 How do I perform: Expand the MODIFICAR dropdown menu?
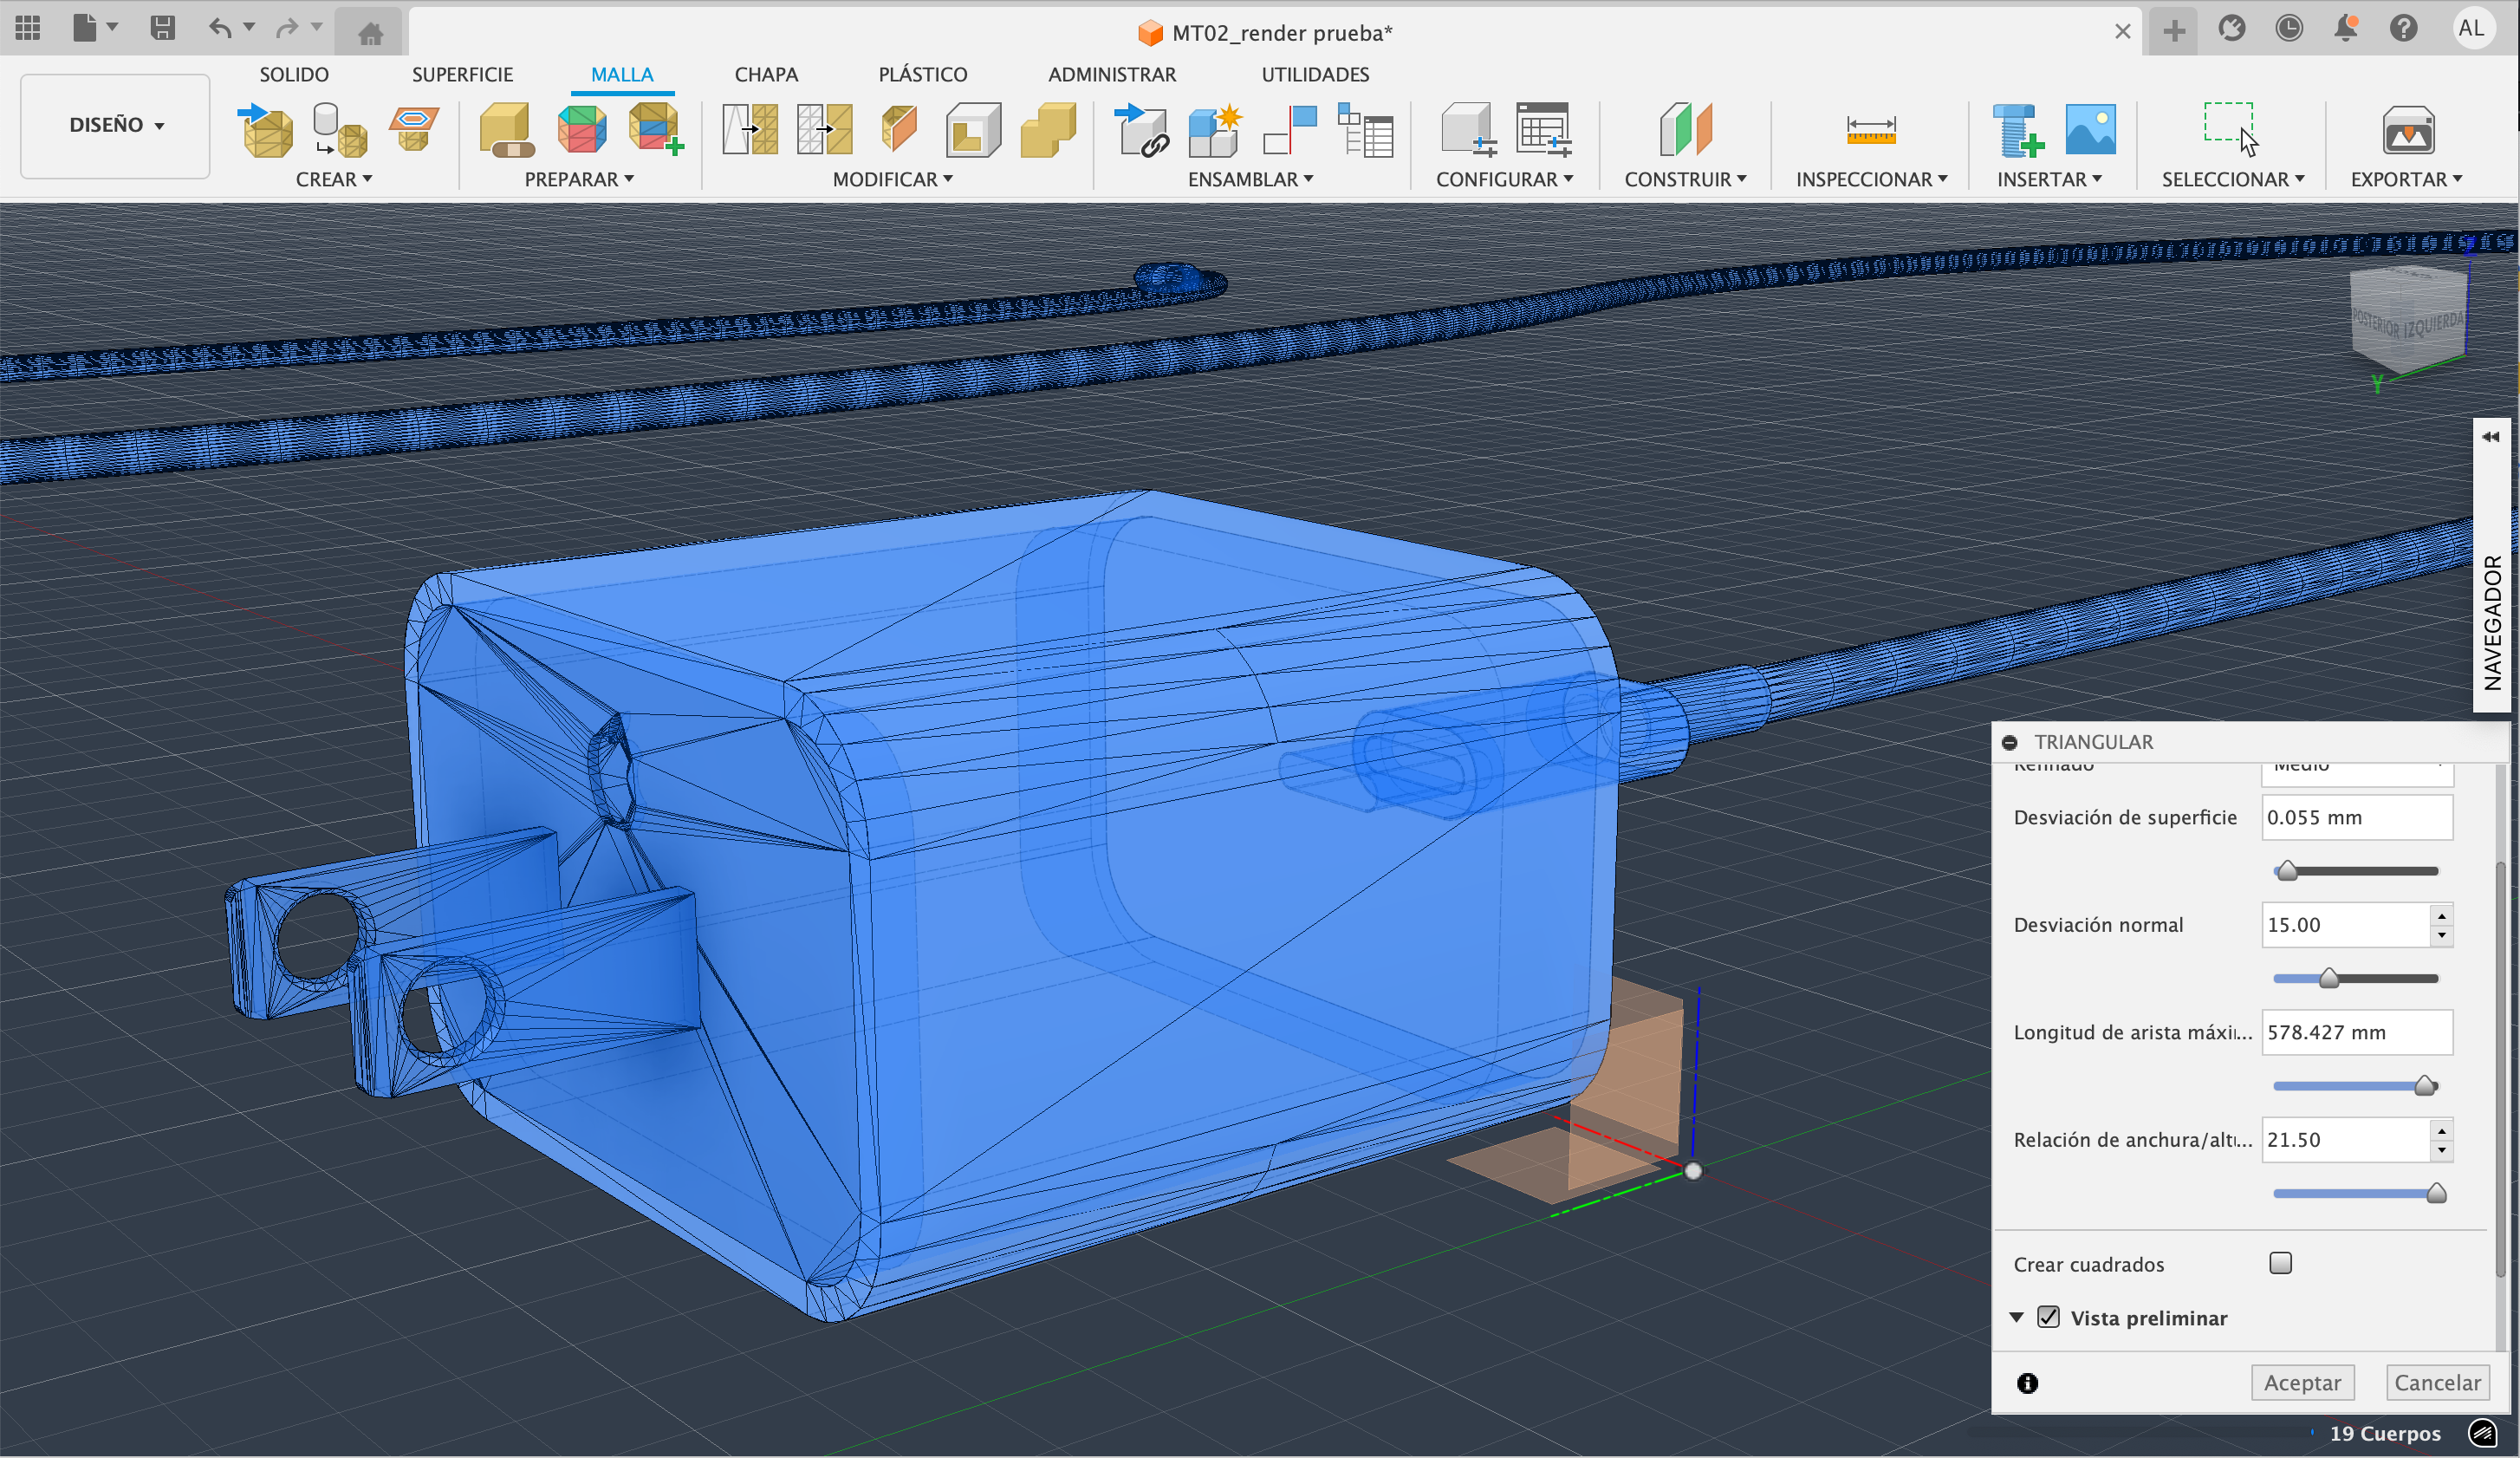[892, 179]
